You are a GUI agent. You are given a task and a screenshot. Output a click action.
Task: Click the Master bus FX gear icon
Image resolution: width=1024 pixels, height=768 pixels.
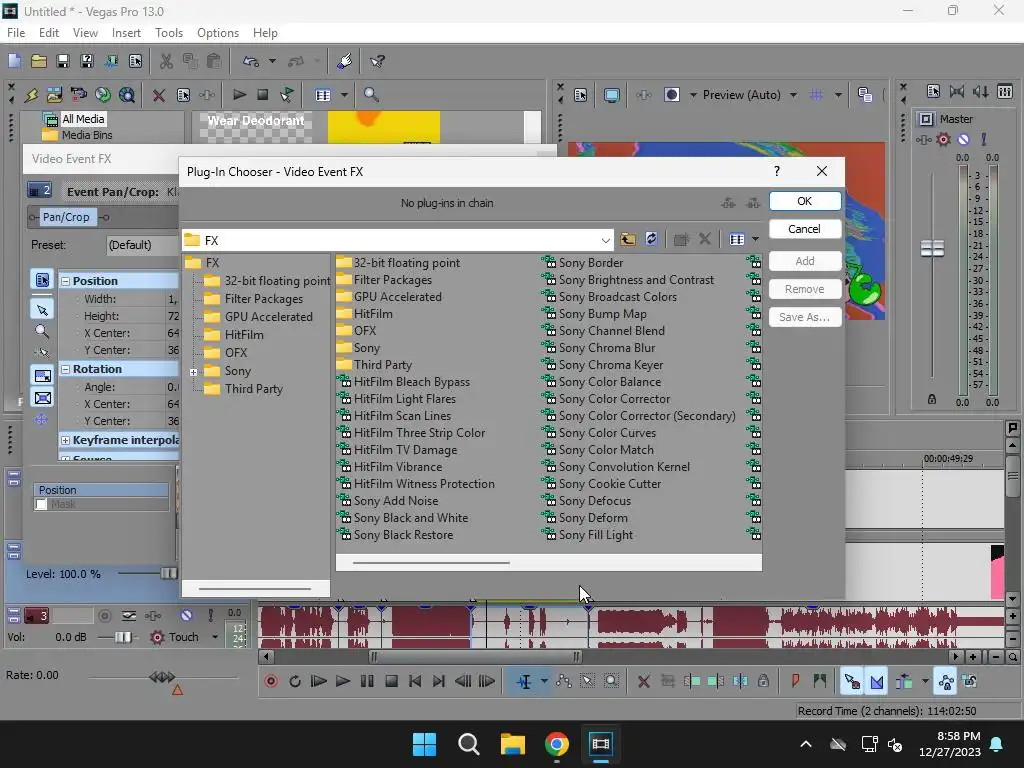point(944,139)
